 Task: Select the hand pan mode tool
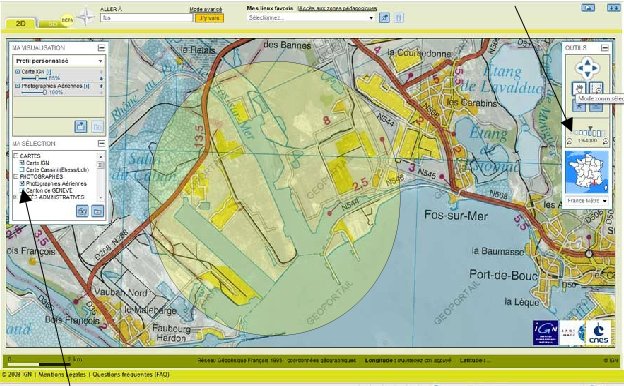pos(579,88)
